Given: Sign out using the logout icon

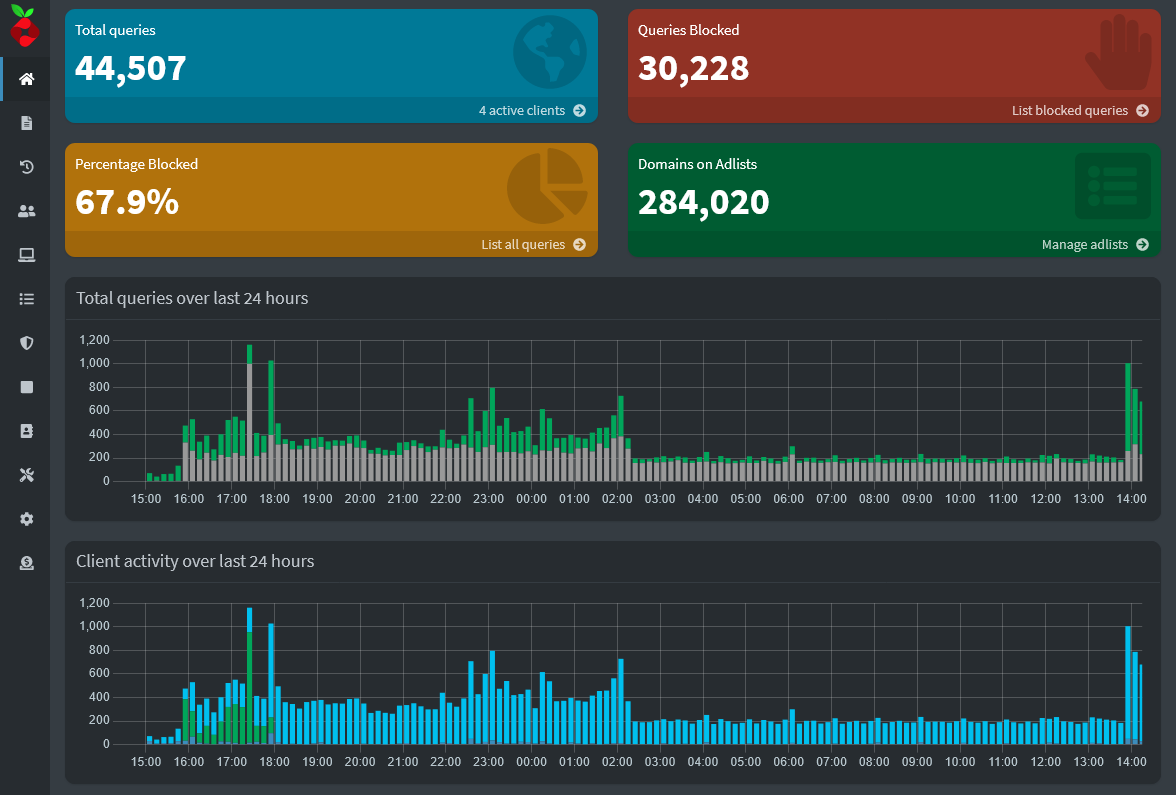Looking at the screenshot, I should [x=25, y=563].
